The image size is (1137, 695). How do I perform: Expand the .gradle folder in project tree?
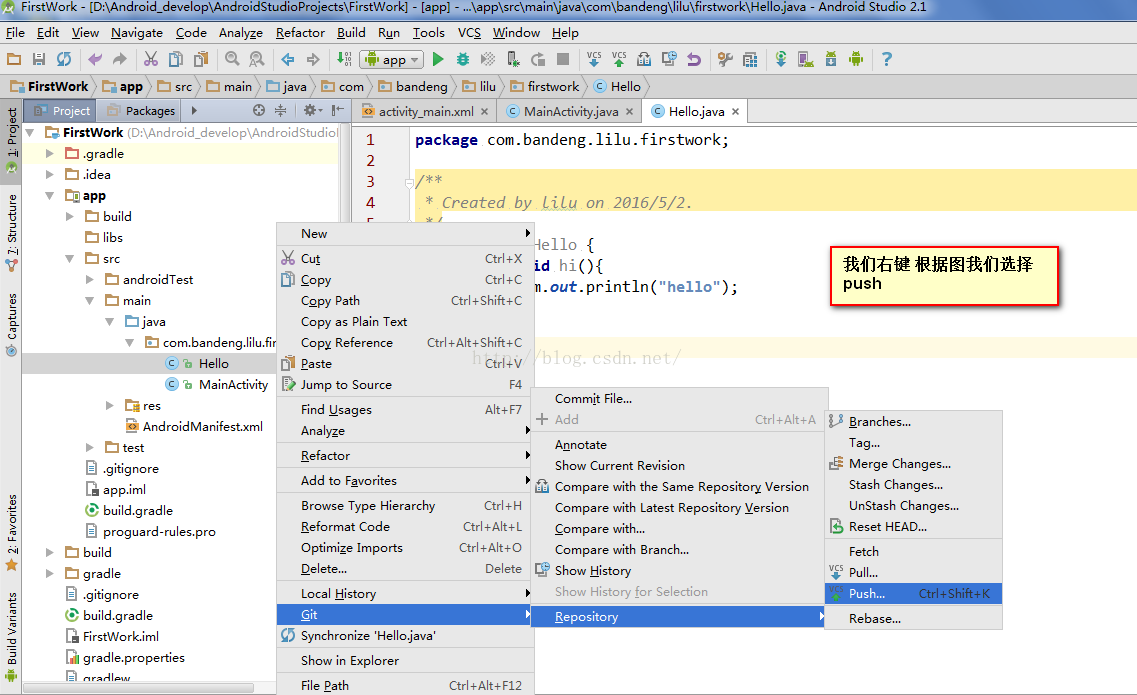click(x=50, y=154)
